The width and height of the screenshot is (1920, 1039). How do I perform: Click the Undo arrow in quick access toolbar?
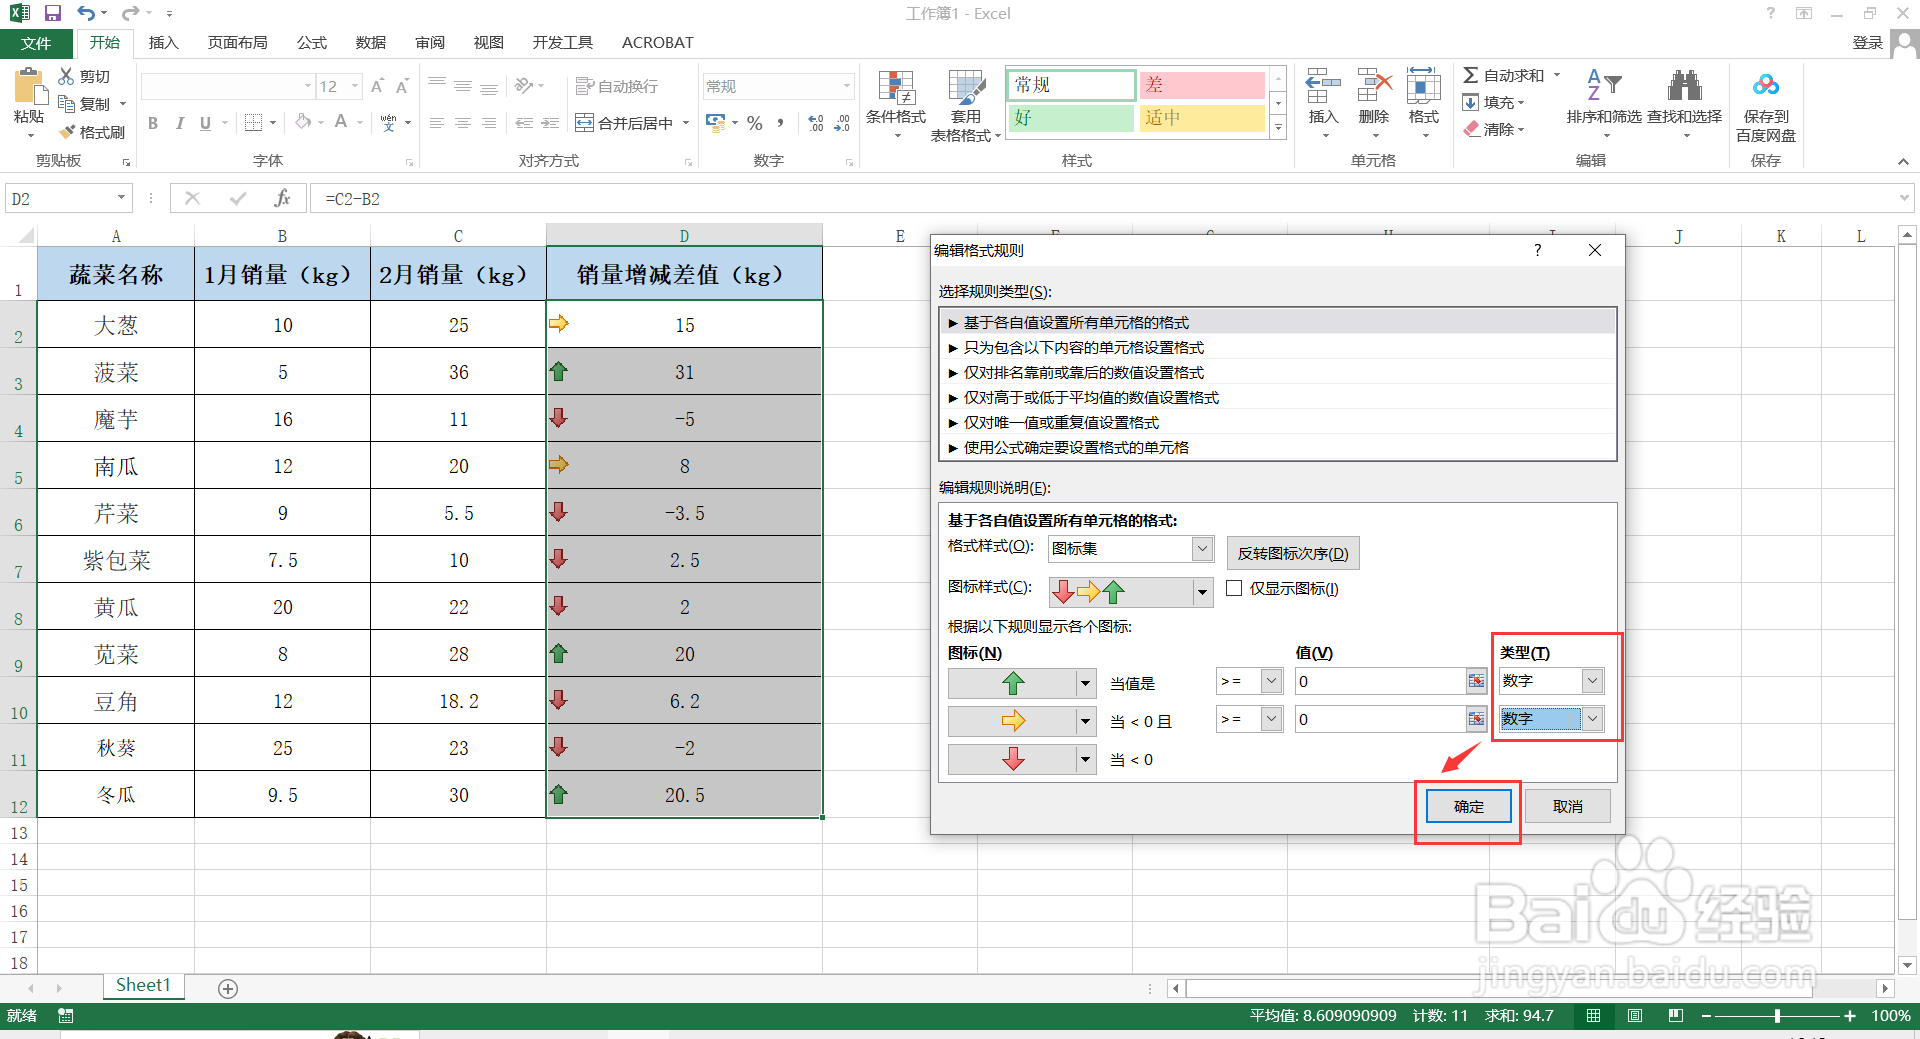(87, 13)
